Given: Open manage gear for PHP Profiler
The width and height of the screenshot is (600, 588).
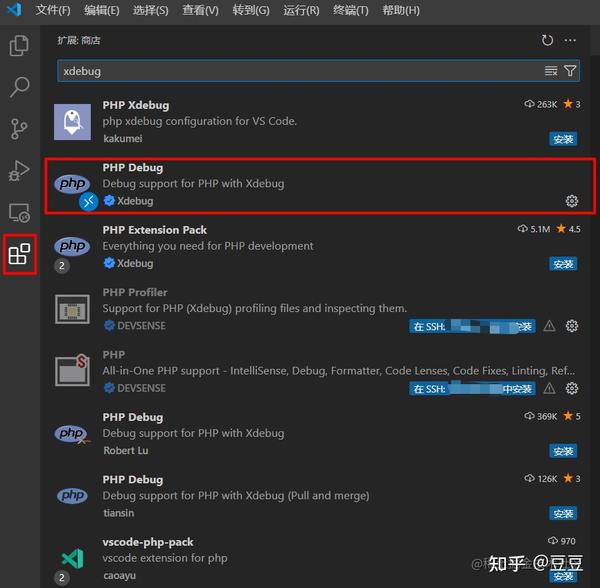Looking at the screenshot, I should tap(572, 326).
